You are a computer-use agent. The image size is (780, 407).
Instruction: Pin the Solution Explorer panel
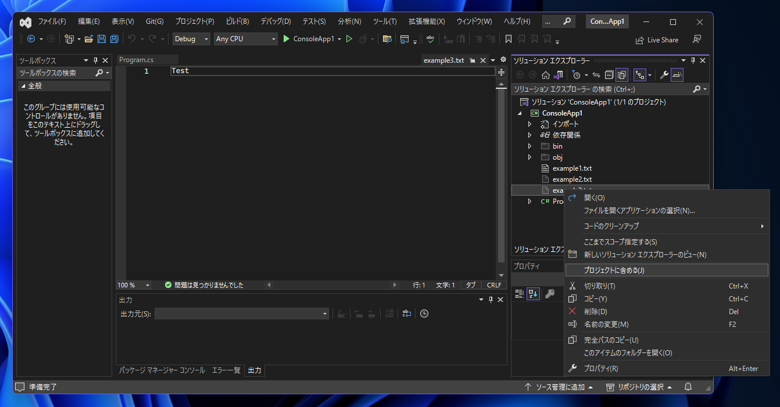[x=693, y=60]
